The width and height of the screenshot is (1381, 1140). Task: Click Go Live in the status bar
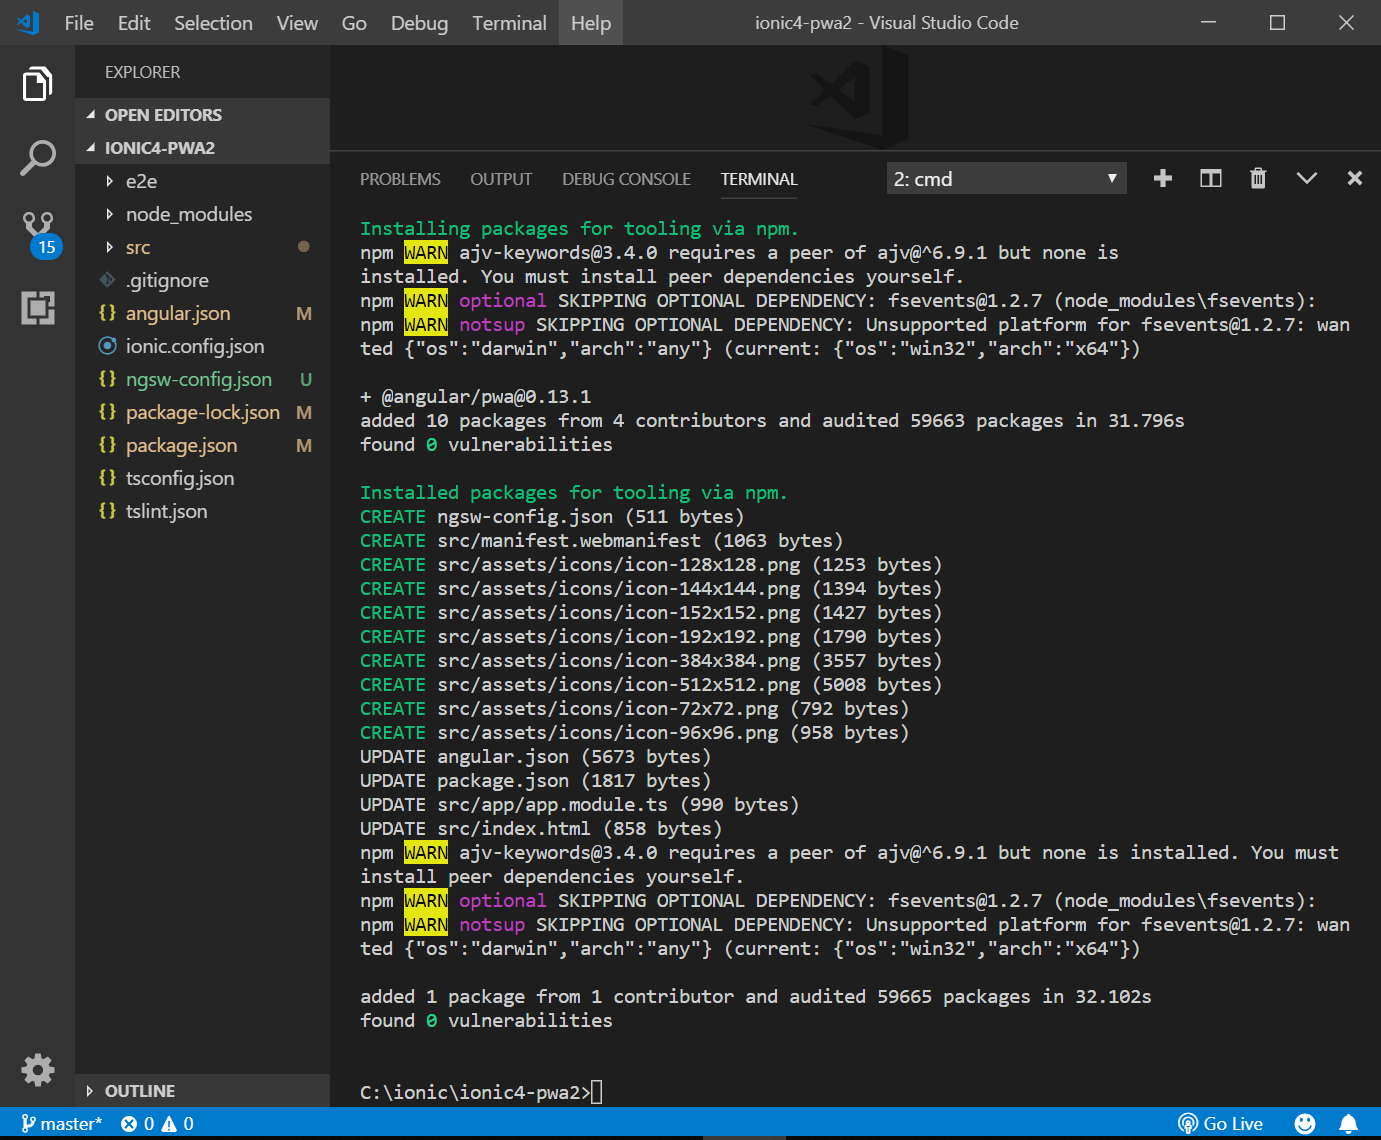click(1220, 1124)
